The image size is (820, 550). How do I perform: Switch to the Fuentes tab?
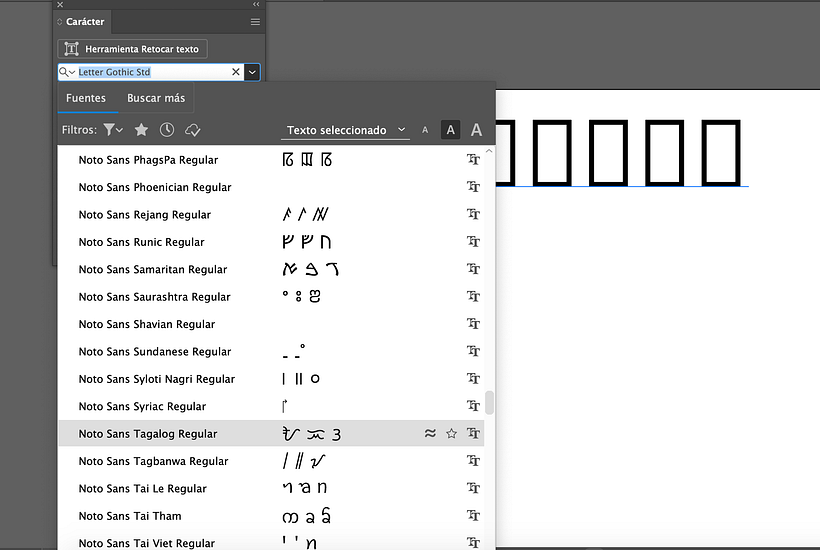pos(86,98)
